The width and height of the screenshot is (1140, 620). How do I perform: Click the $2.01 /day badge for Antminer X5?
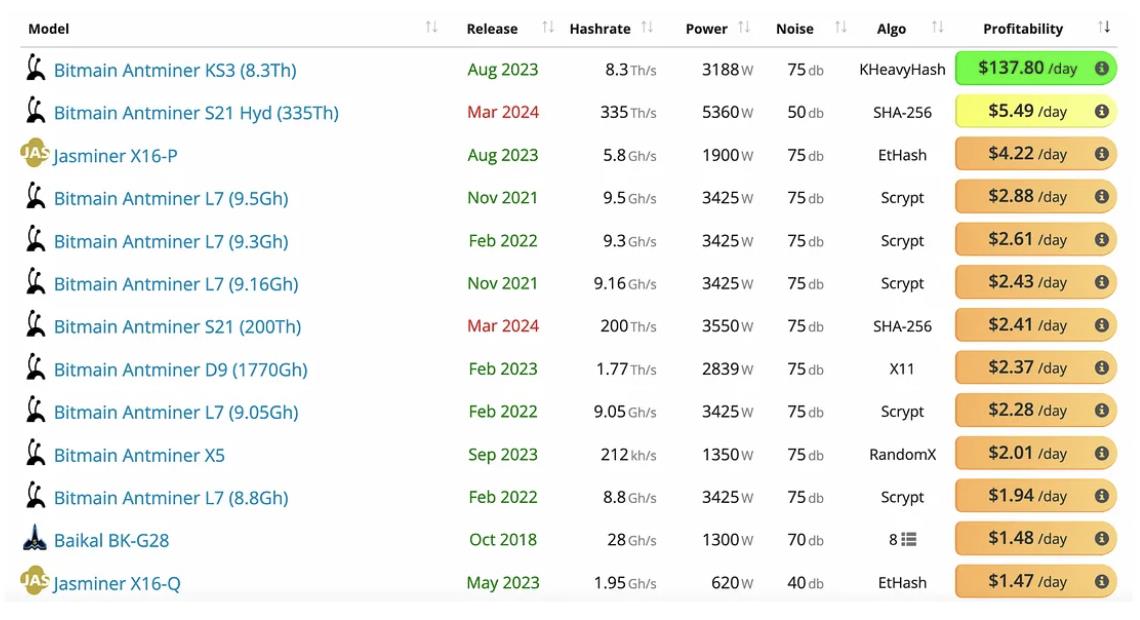(x=1027, y=454)
